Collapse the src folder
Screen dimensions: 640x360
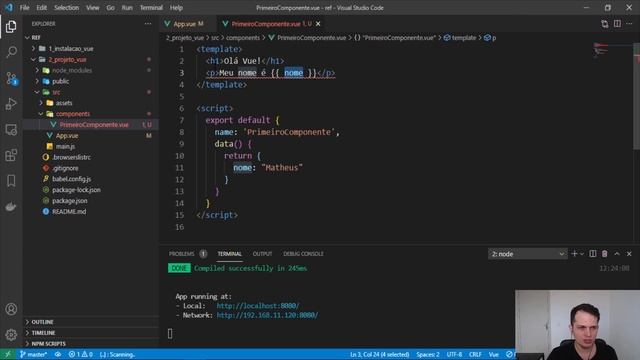pos(37,92)
